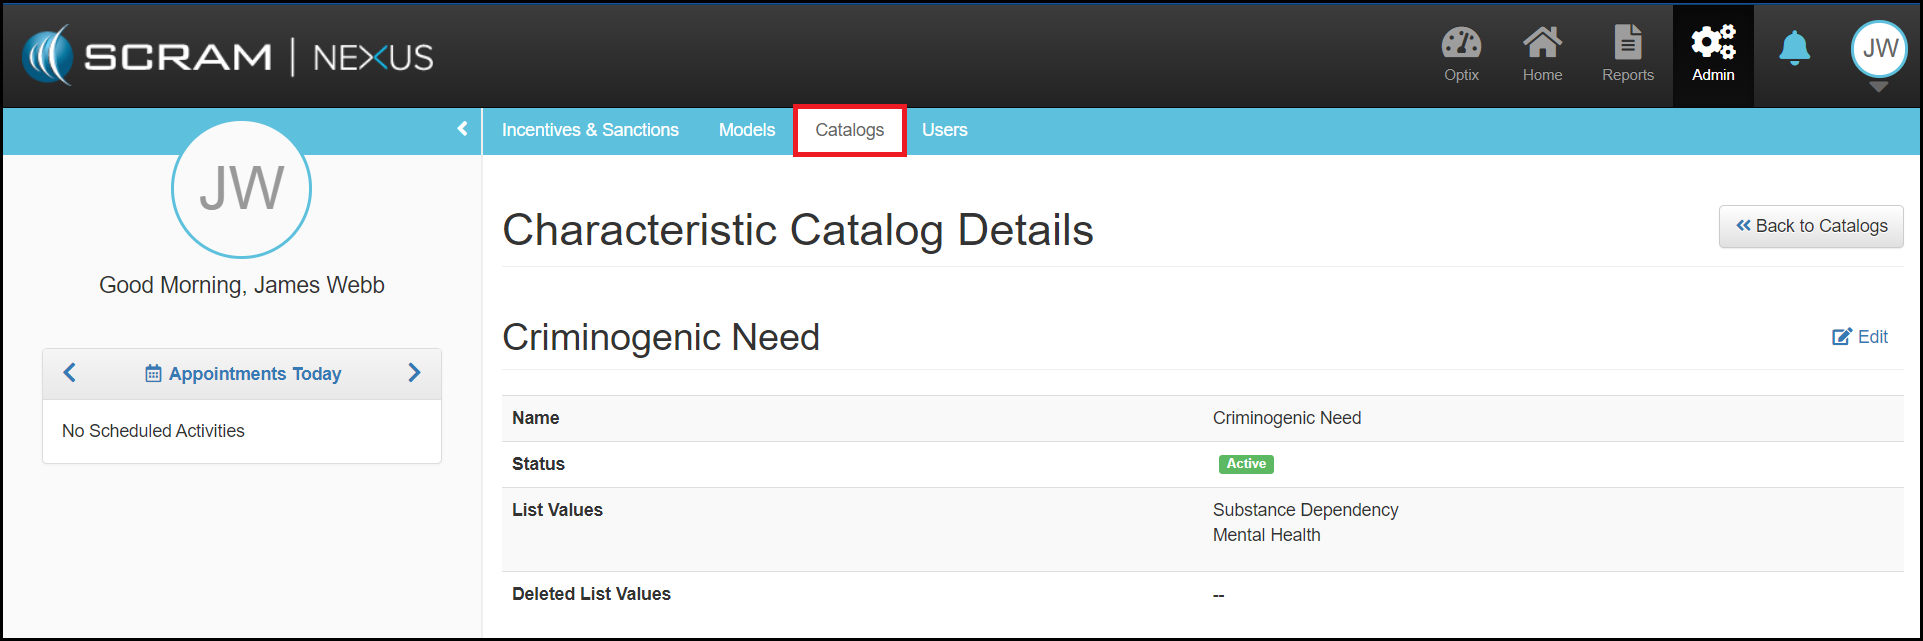Image resolution: width=1923 pixels, height=641 pixels.
Task: Switch to Incentives & Sanctions tab
Action: click(x=590, y=130)
